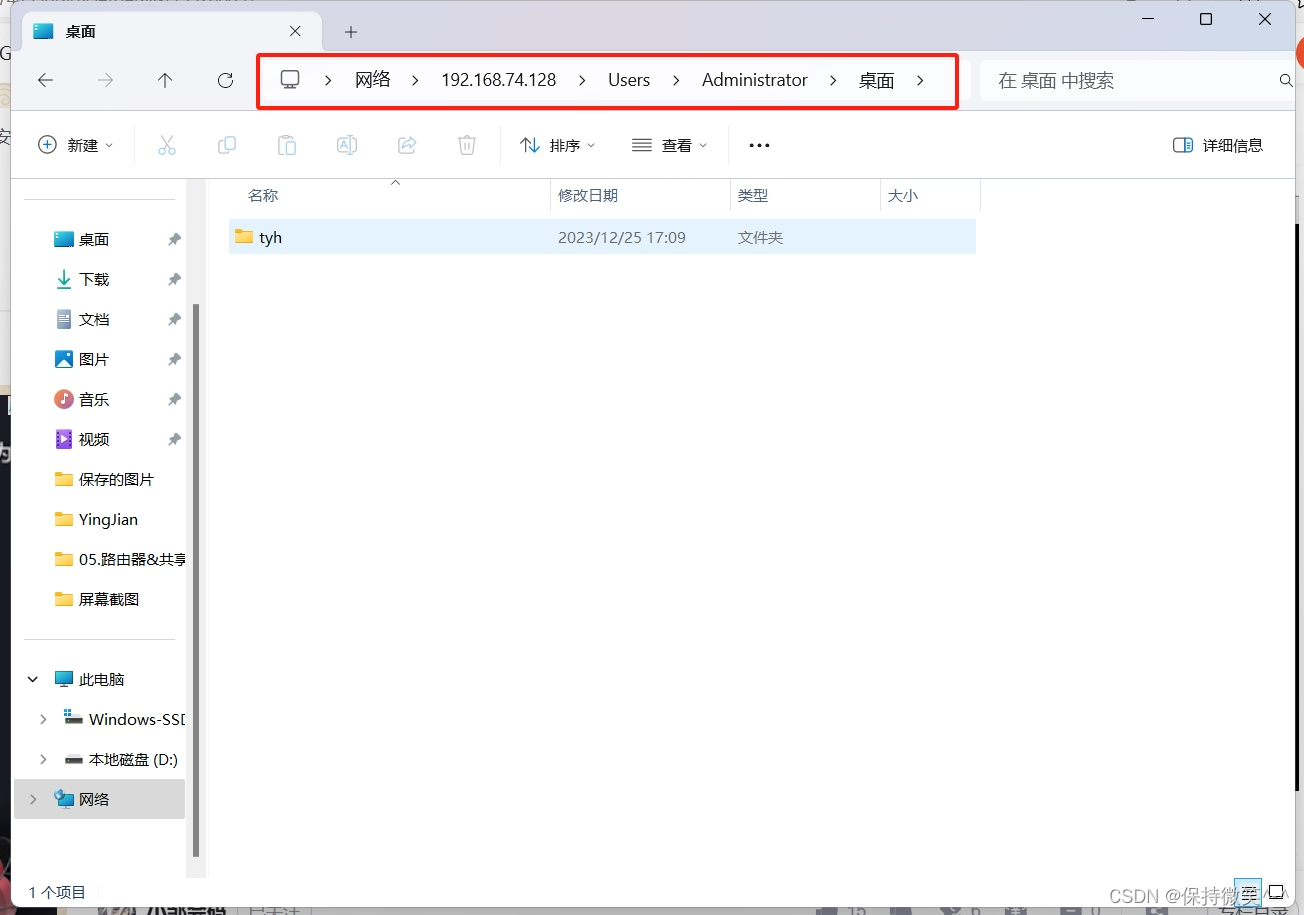Click the search magnifier icon
This screenshot has width=1304, height=915.
tap(1286, 80)
